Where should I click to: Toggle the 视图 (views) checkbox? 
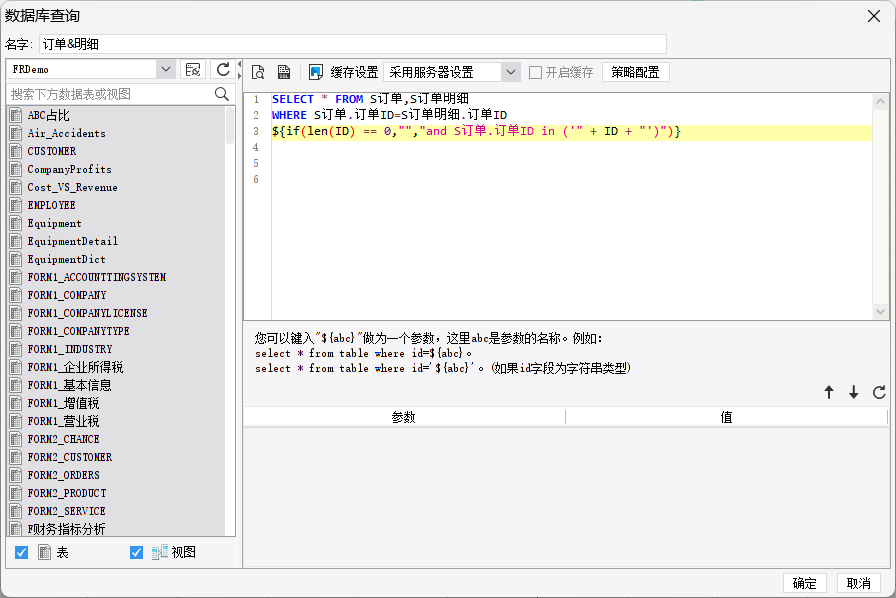136,552
